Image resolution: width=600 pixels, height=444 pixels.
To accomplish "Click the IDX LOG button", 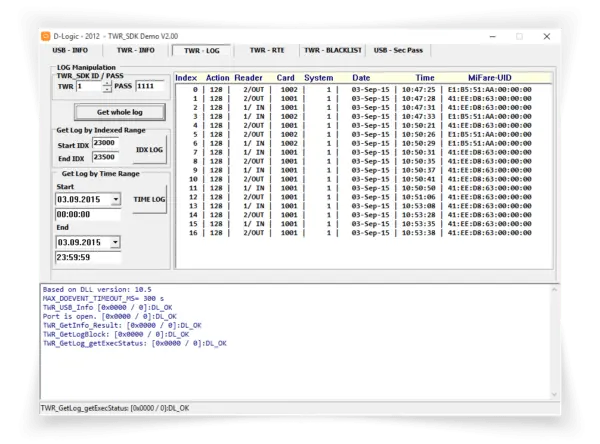I will [149, 150].
